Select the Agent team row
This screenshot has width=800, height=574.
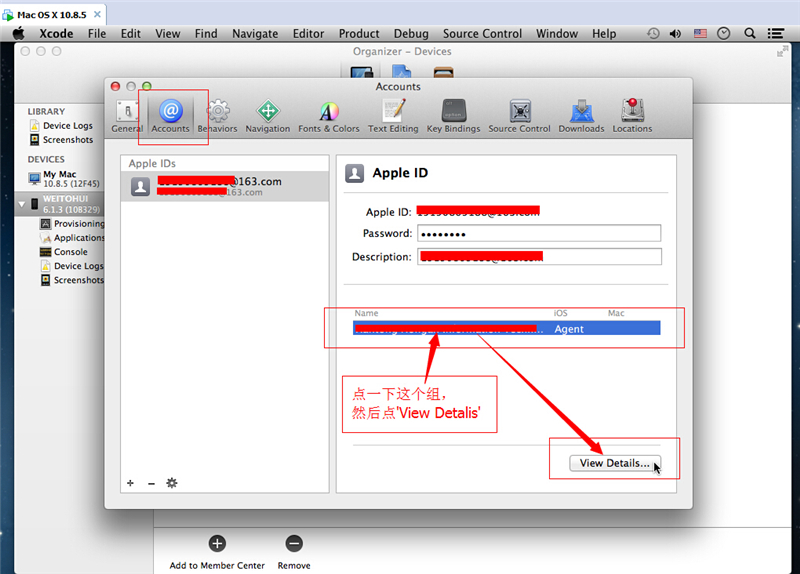click(507, 328)
